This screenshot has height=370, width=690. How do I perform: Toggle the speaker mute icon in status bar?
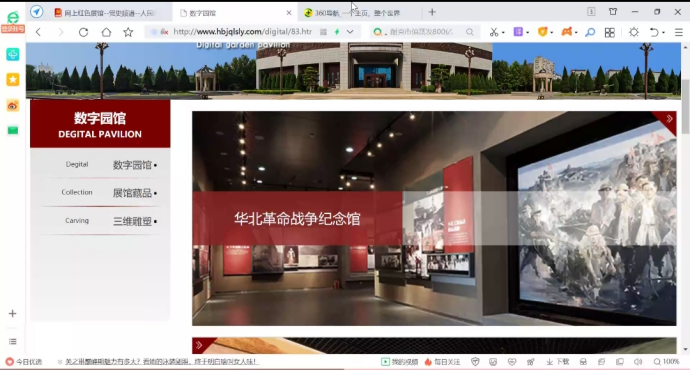tap(638, 362)
